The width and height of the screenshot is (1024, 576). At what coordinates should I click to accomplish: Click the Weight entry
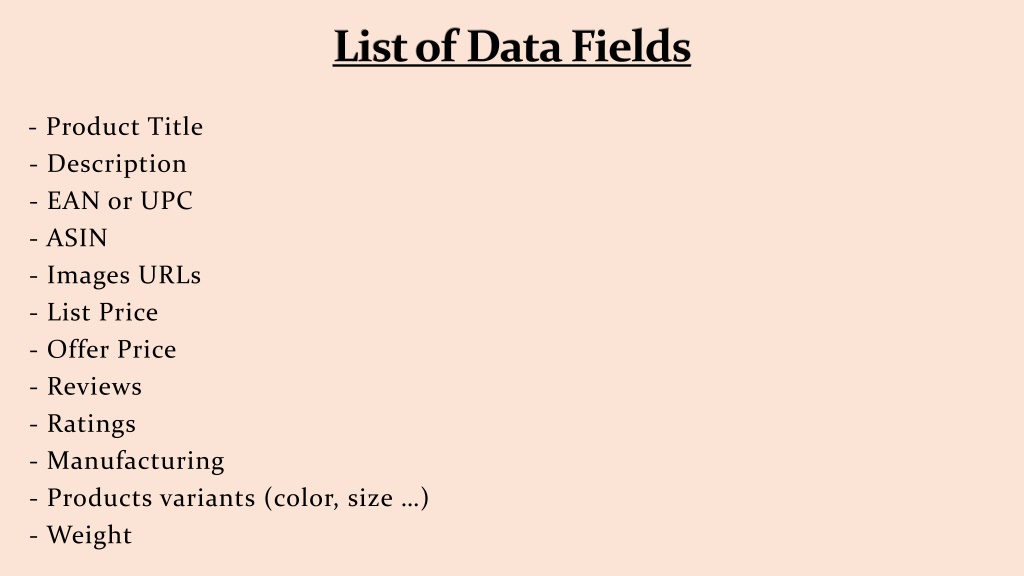click(81, 536)
